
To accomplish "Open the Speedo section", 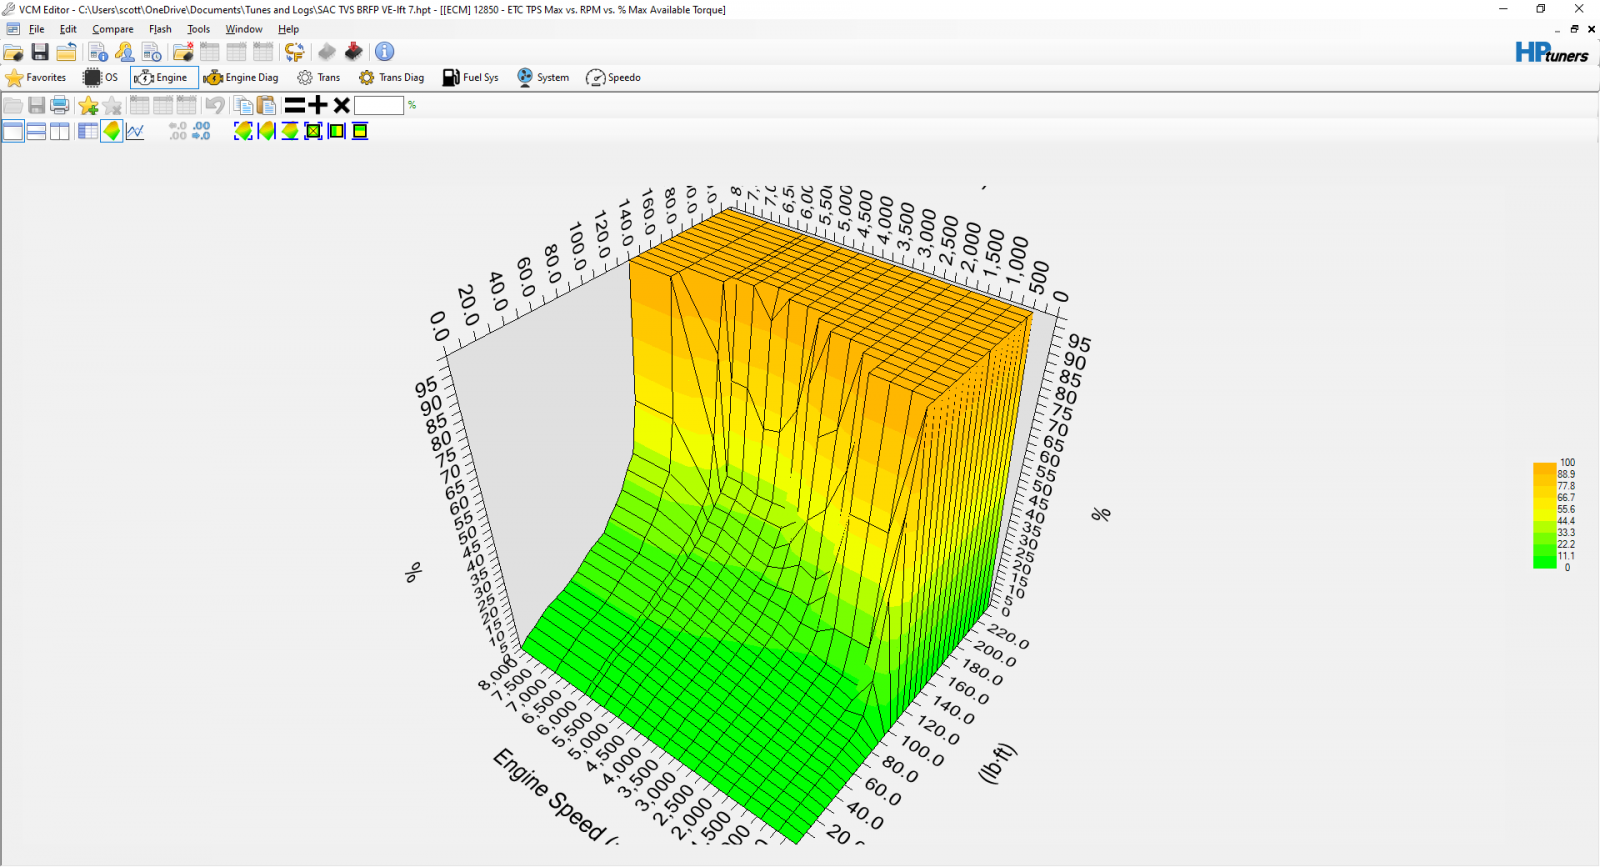I will [x=613, y=77].
